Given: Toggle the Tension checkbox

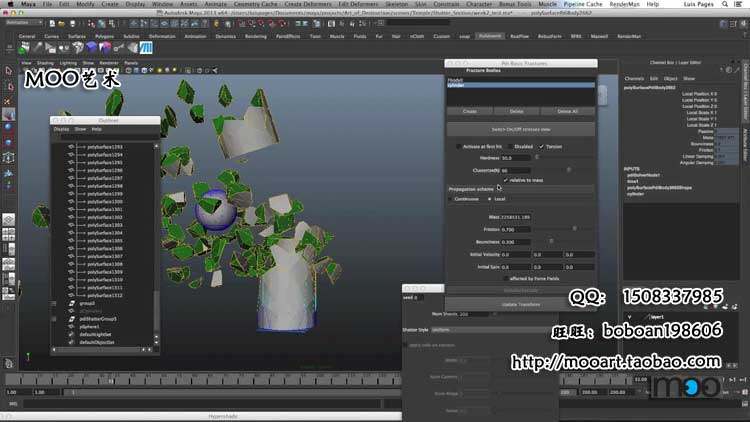Looking at the screenshot, I should (541, 146).
